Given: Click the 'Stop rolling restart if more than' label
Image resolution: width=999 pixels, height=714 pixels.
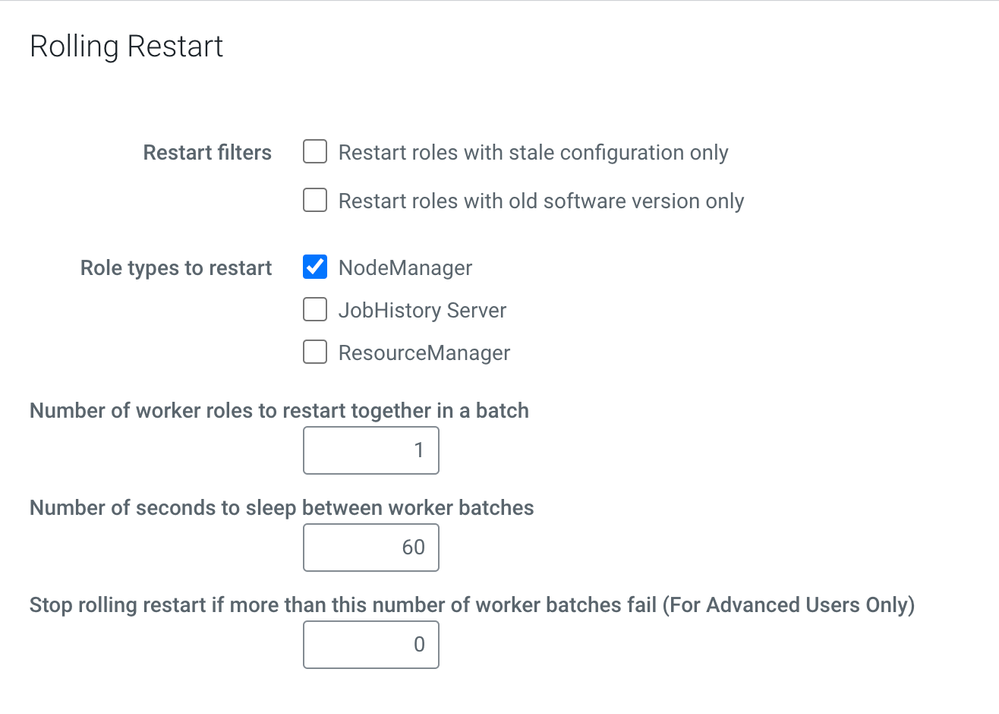Looking at the screenshot, I should 343,605.
